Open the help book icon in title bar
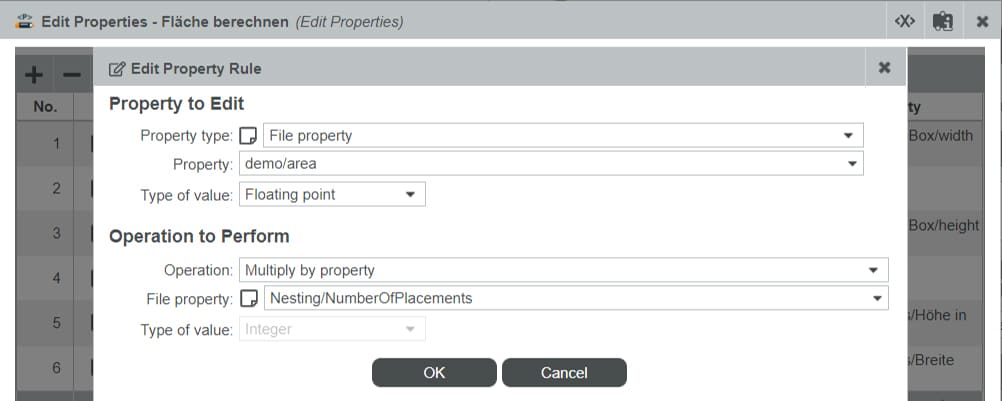The width and height of the screenshot is (1002, 401). tap(941, 21)
